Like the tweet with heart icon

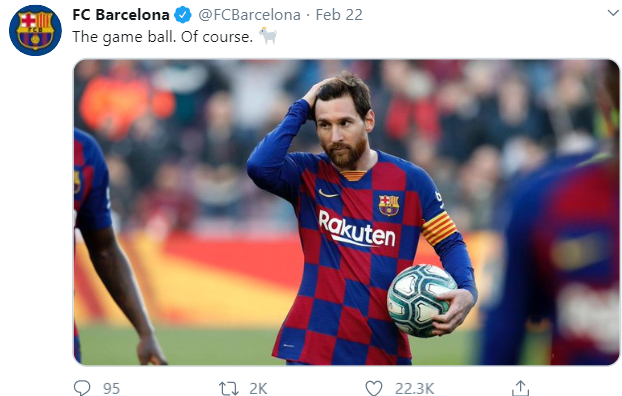(x=374, y=388)
